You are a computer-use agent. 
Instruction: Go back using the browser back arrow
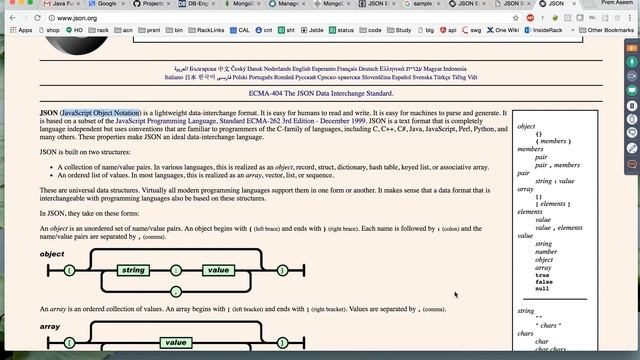12,18
